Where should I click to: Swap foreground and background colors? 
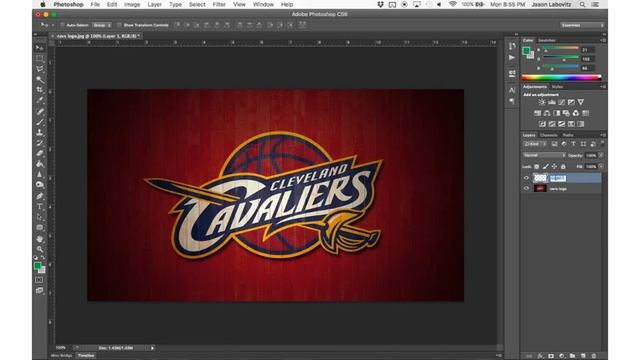coord(43,258)
